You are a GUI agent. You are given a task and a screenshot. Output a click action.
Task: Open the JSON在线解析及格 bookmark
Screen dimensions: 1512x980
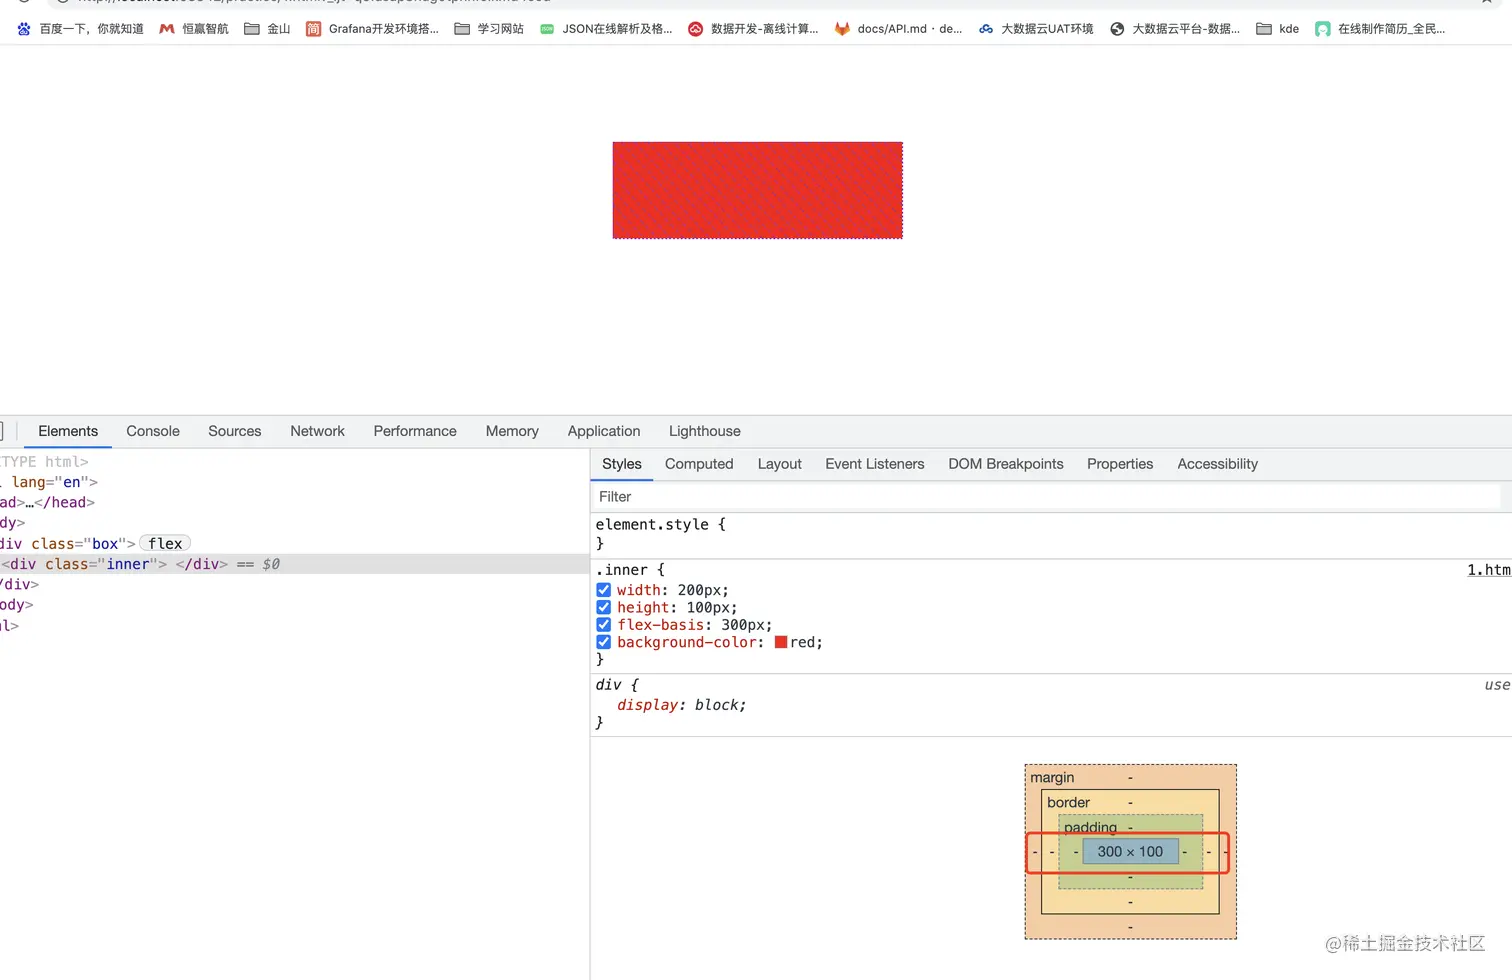pos(606,29)
